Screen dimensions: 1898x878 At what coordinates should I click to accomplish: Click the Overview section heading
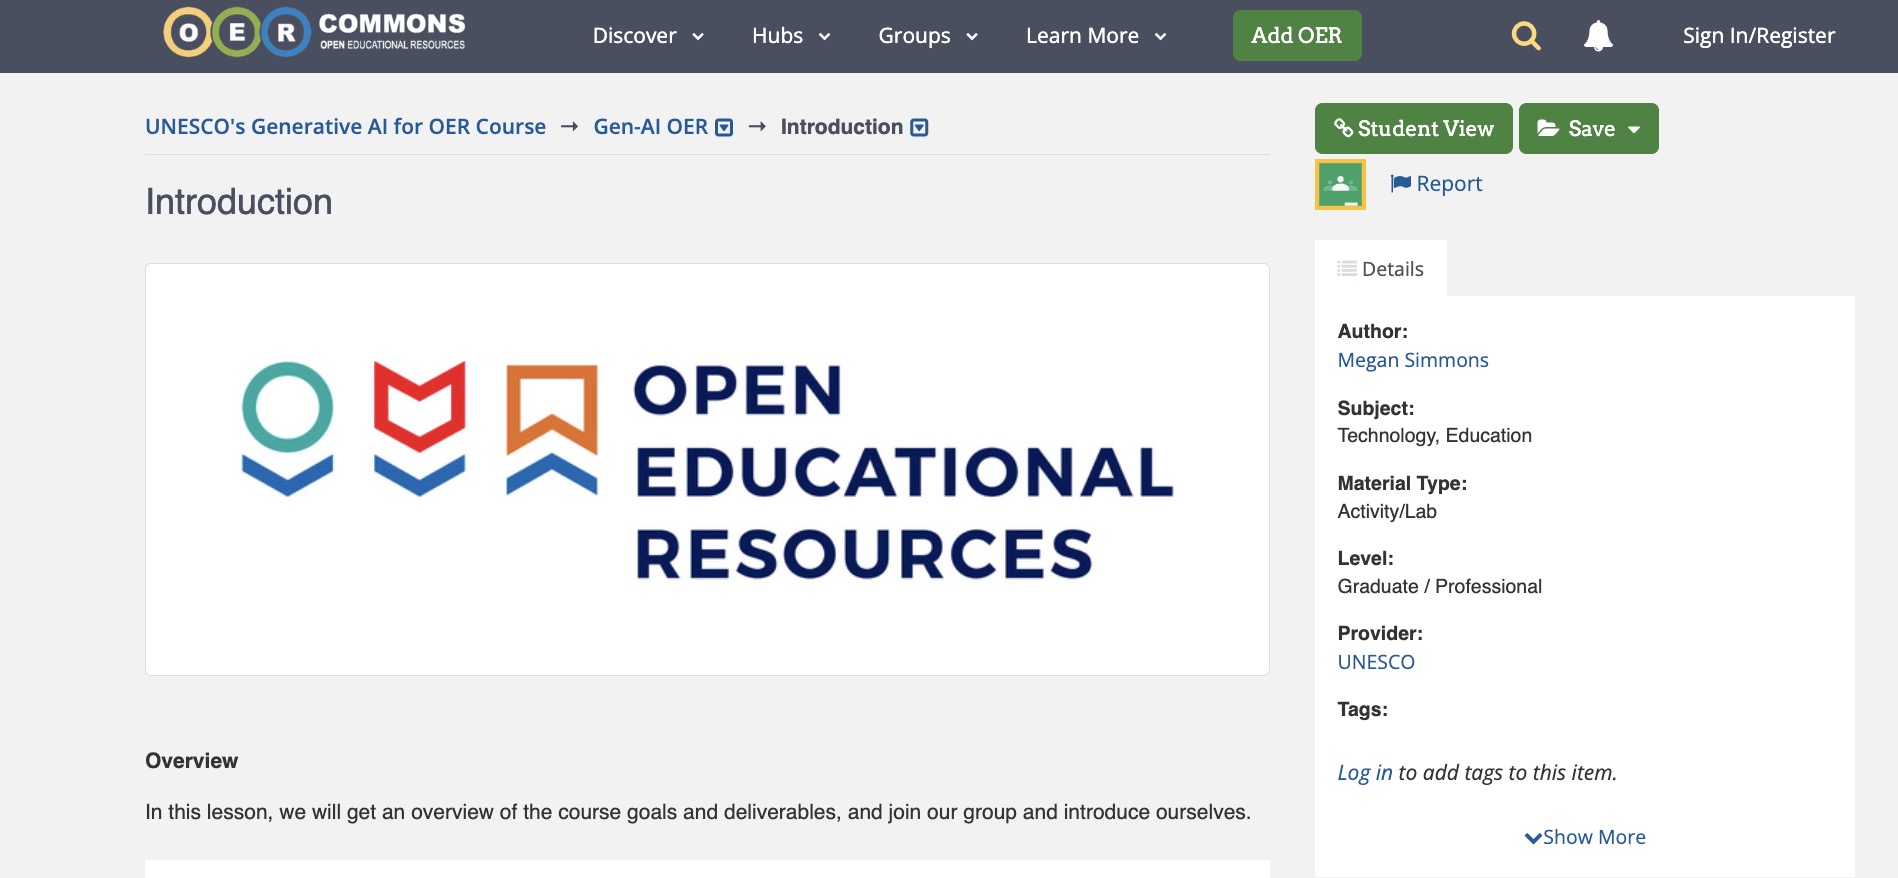click(x=192, y=761)
